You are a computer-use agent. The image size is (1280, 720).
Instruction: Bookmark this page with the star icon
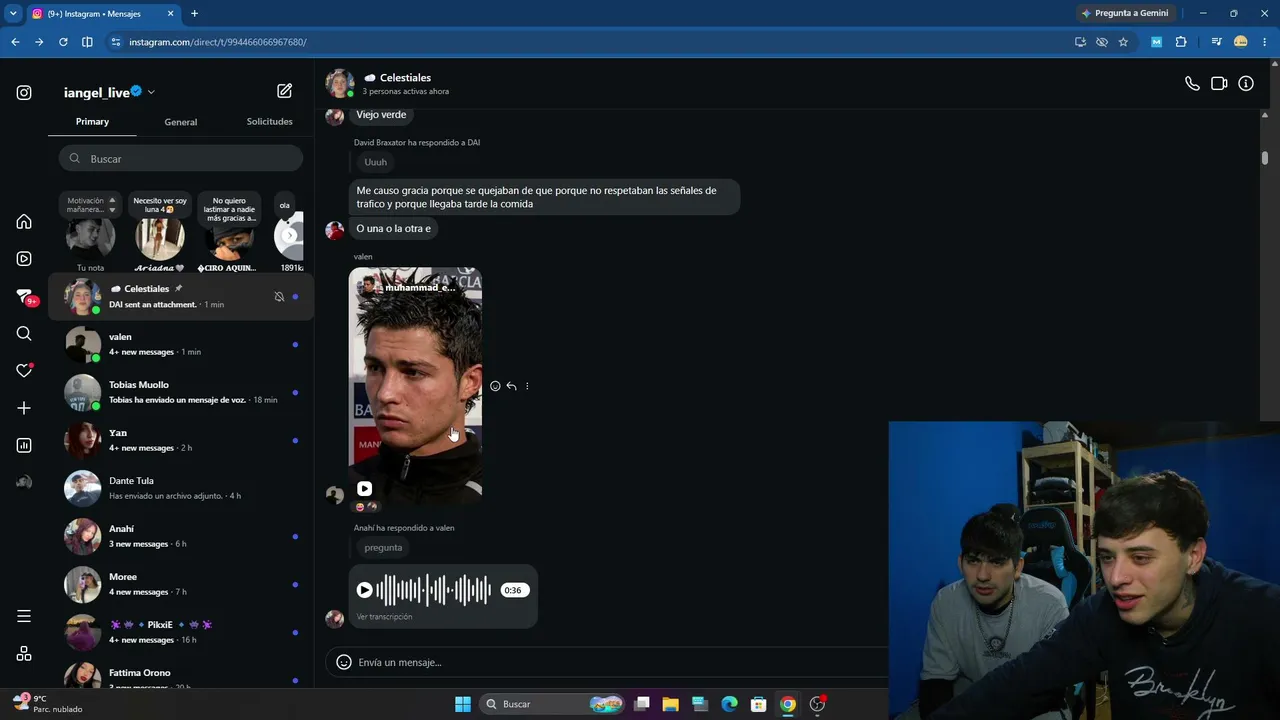(x=1123, y=42)
